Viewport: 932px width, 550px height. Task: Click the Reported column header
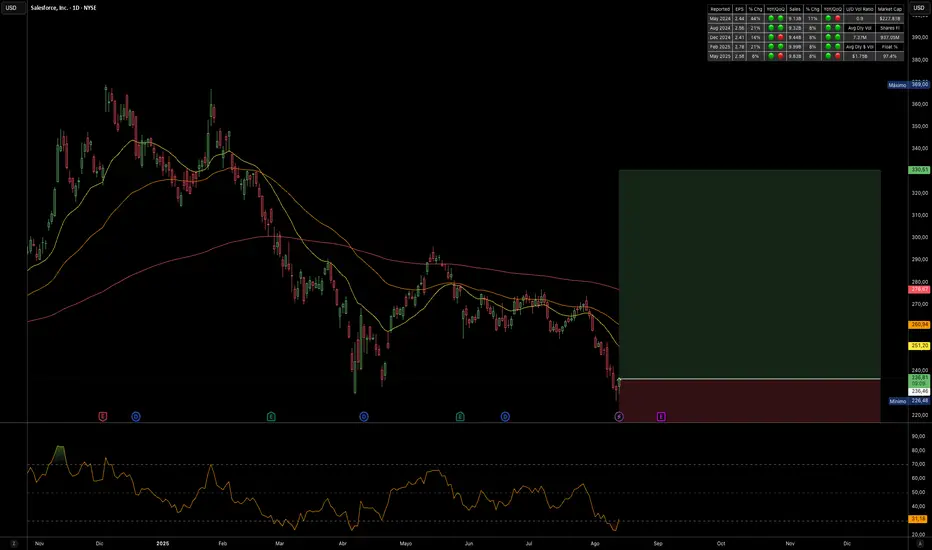pyautogui.click(x=720, y=9)
